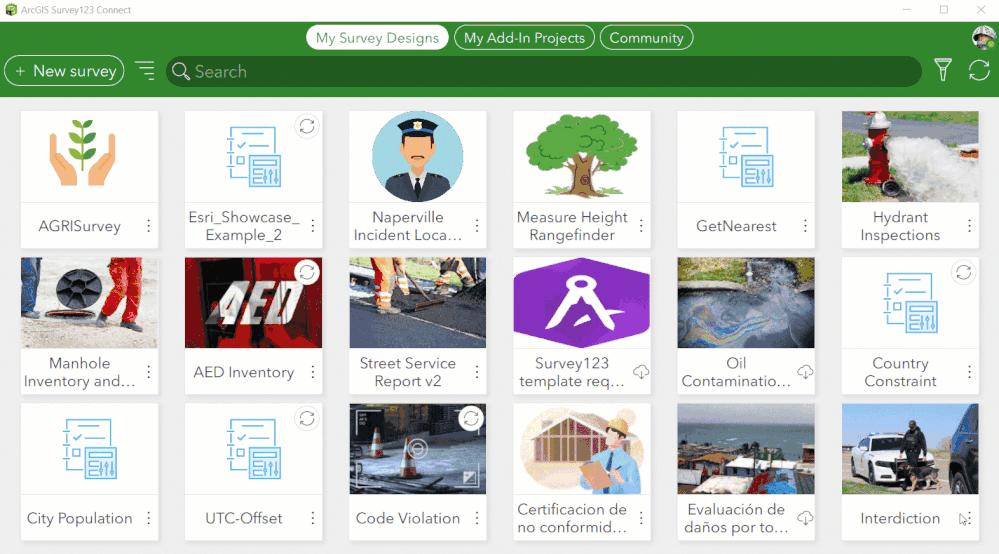Open options menu for AGRISurvey
Image resolution: width=999 pixels, height=554 pixels.
[x=148, y=225]
